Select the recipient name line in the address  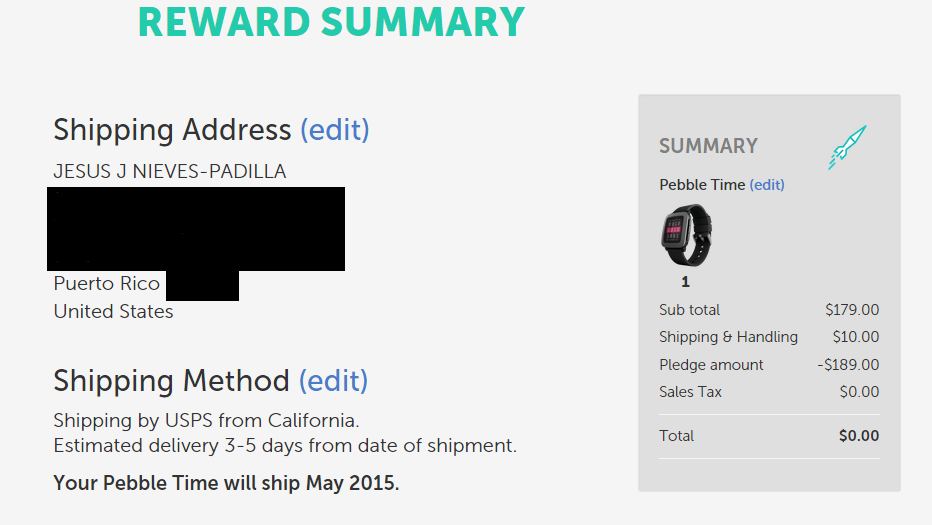[x=169, y=171]
